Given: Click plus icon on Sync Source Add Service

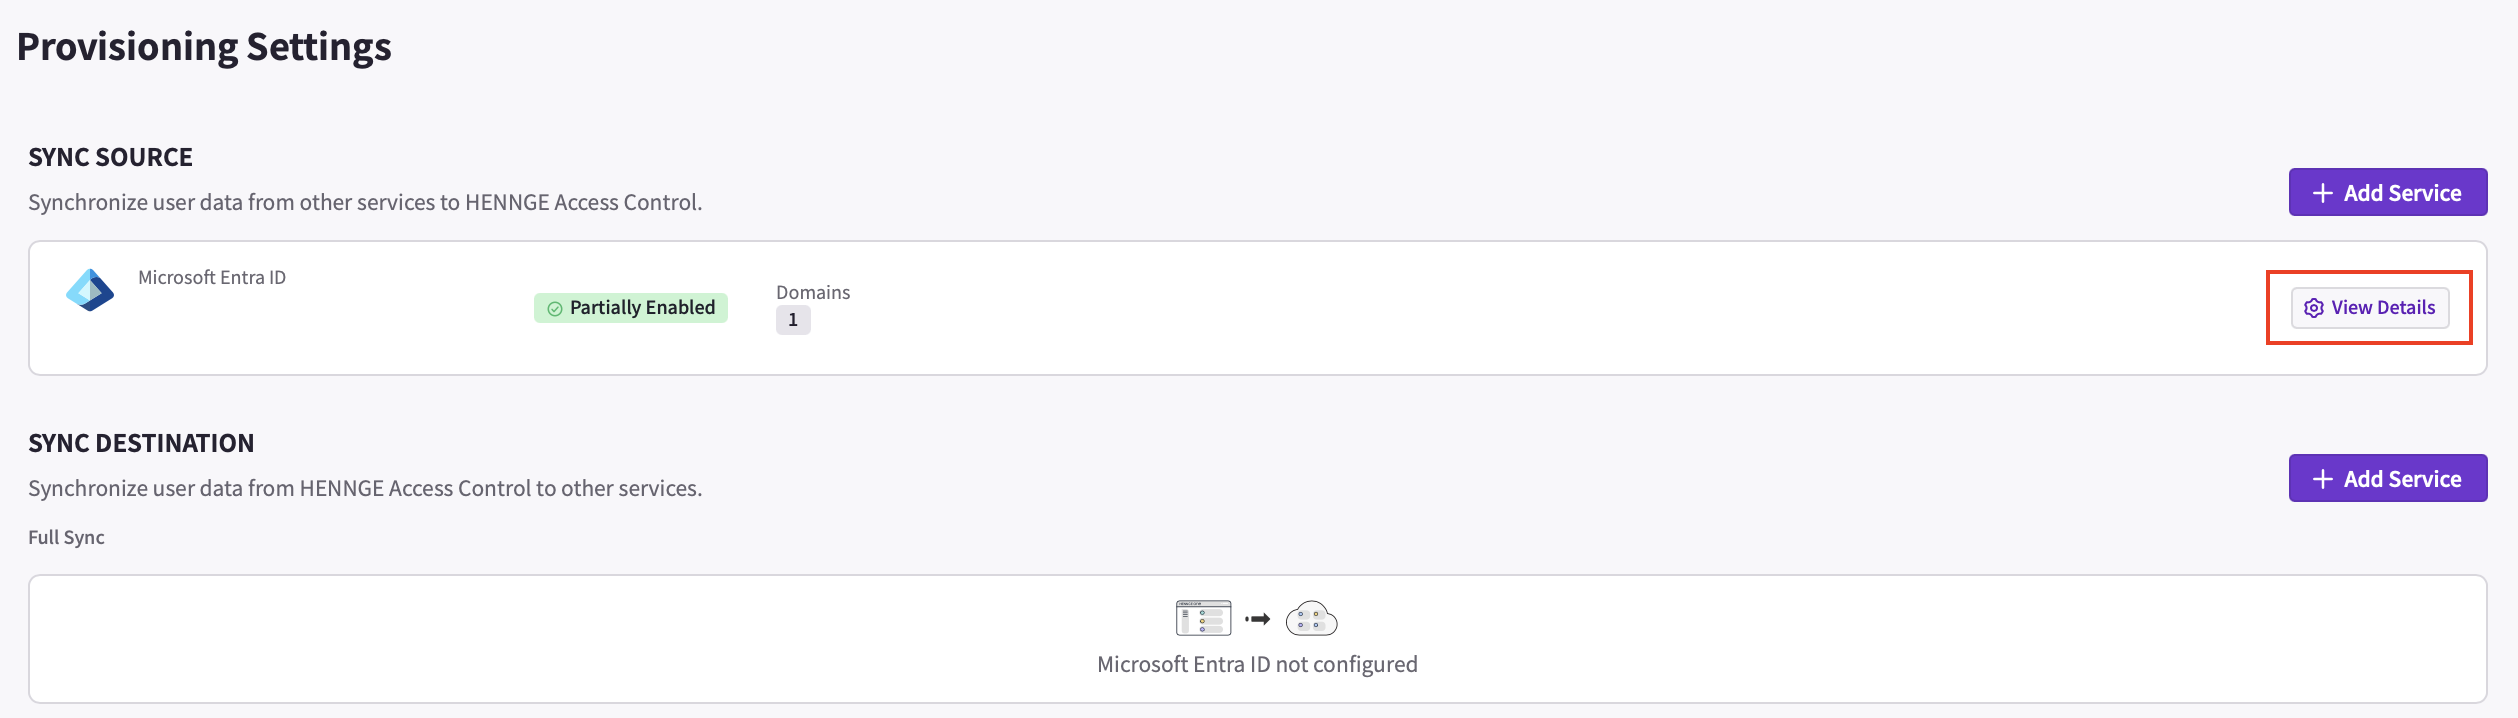Looking at the screenshot, I should (x=2323, y=193).
